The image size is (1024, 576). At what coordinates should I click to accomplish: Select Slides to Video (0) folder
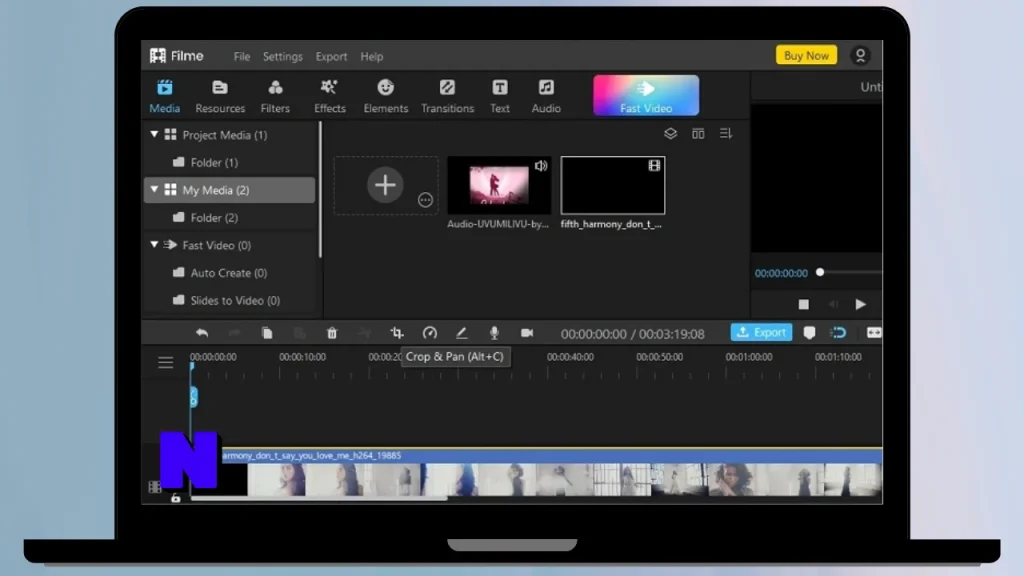pos(226,300)
